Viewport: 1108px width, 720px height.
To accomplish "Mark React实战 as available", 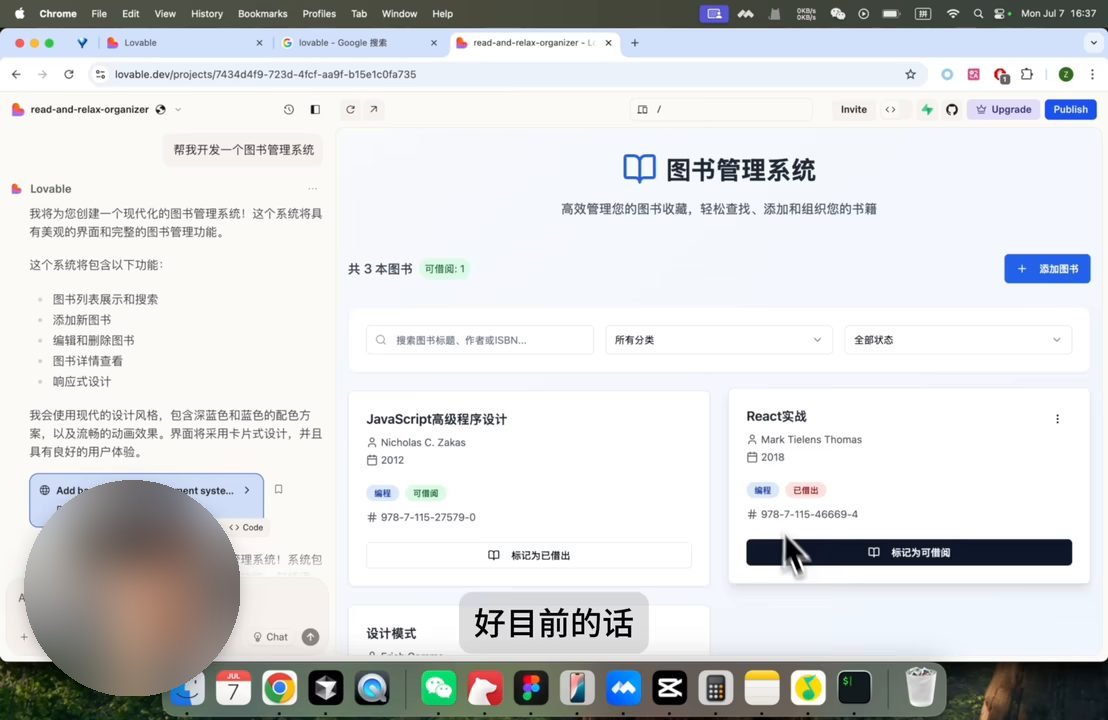I will pos(909,553).
